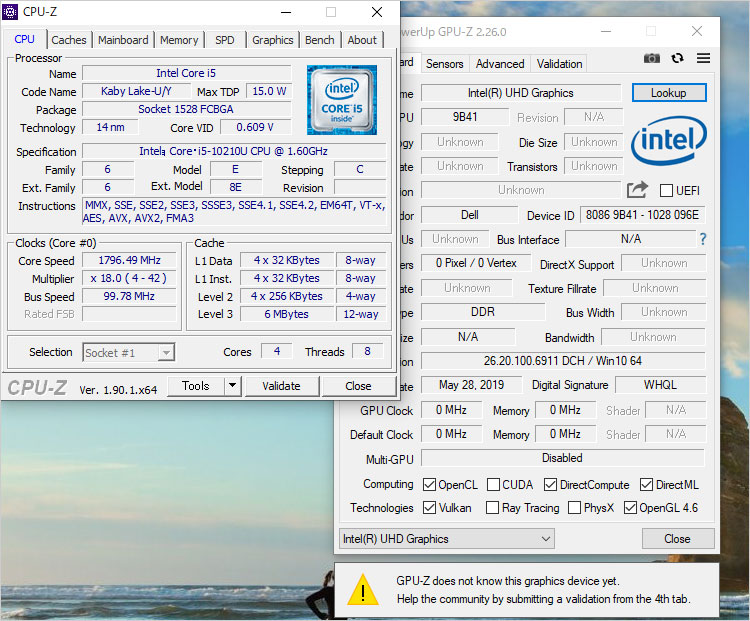Switch to the Graphics tab in CPU-Z
The width and height of the screenshot is (750, 621).
click(x=273, y=40)
